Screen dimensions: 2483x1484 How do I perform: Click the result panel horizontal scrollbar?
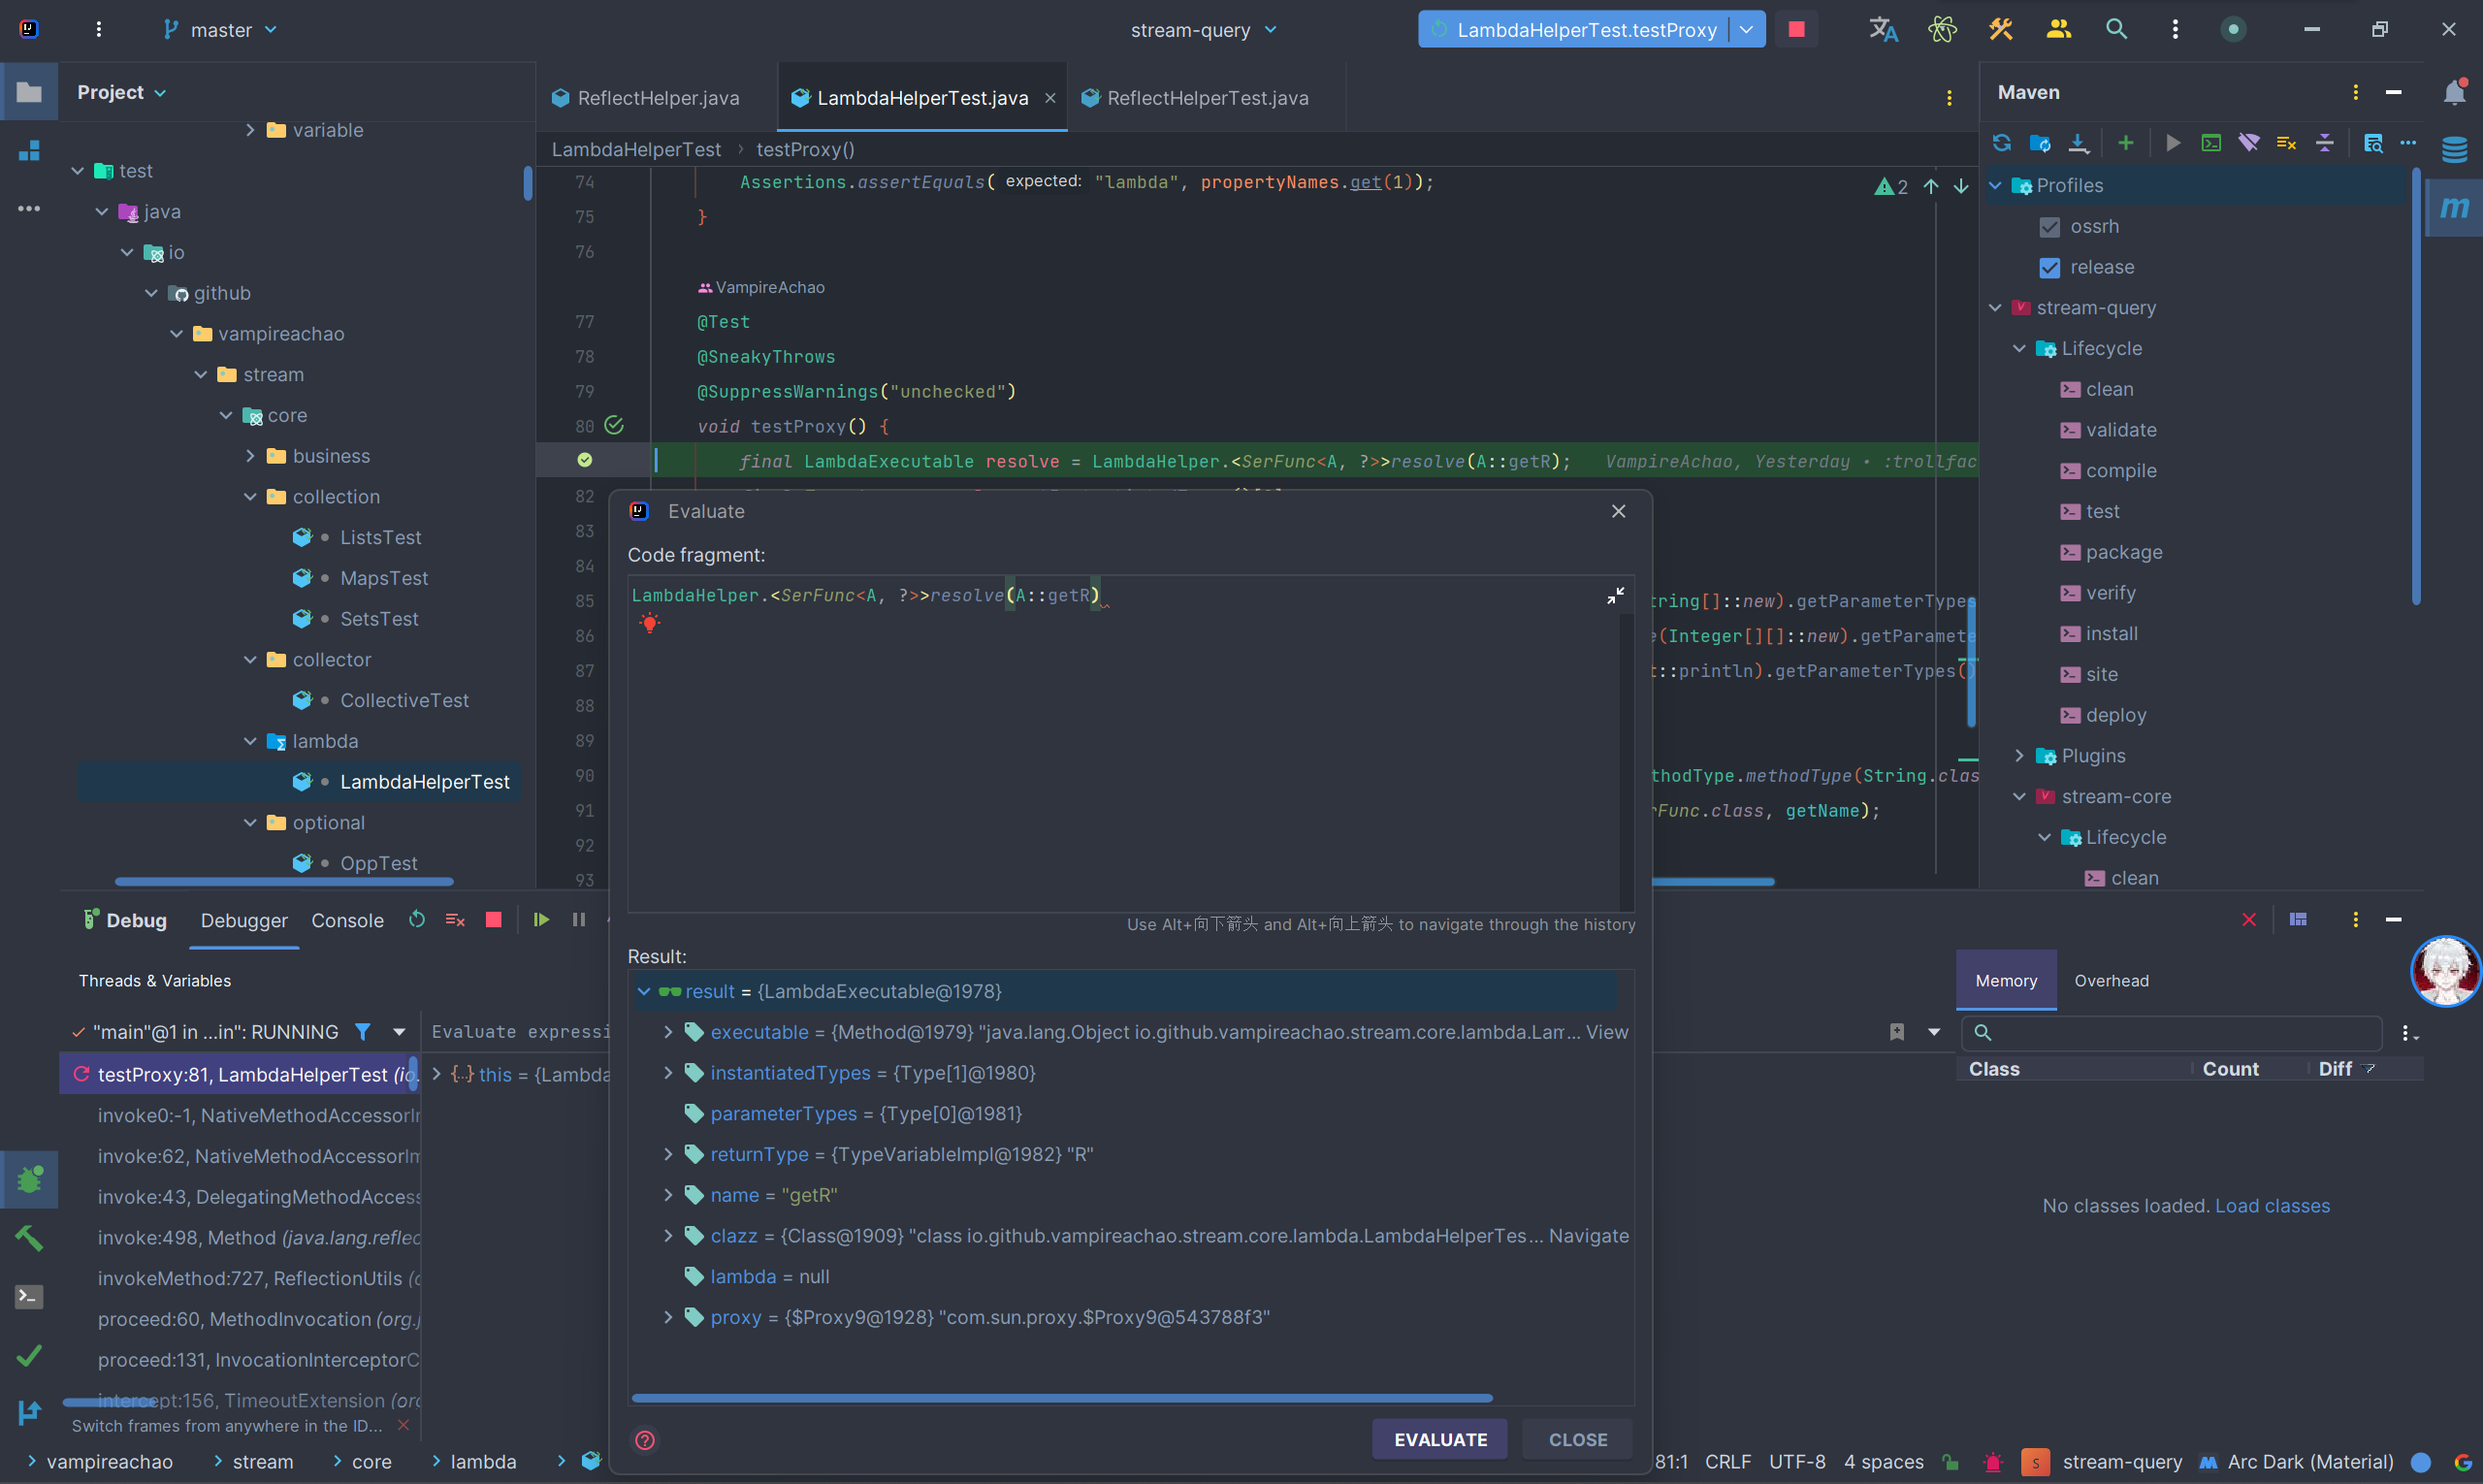click(x=1061, y=1398)
